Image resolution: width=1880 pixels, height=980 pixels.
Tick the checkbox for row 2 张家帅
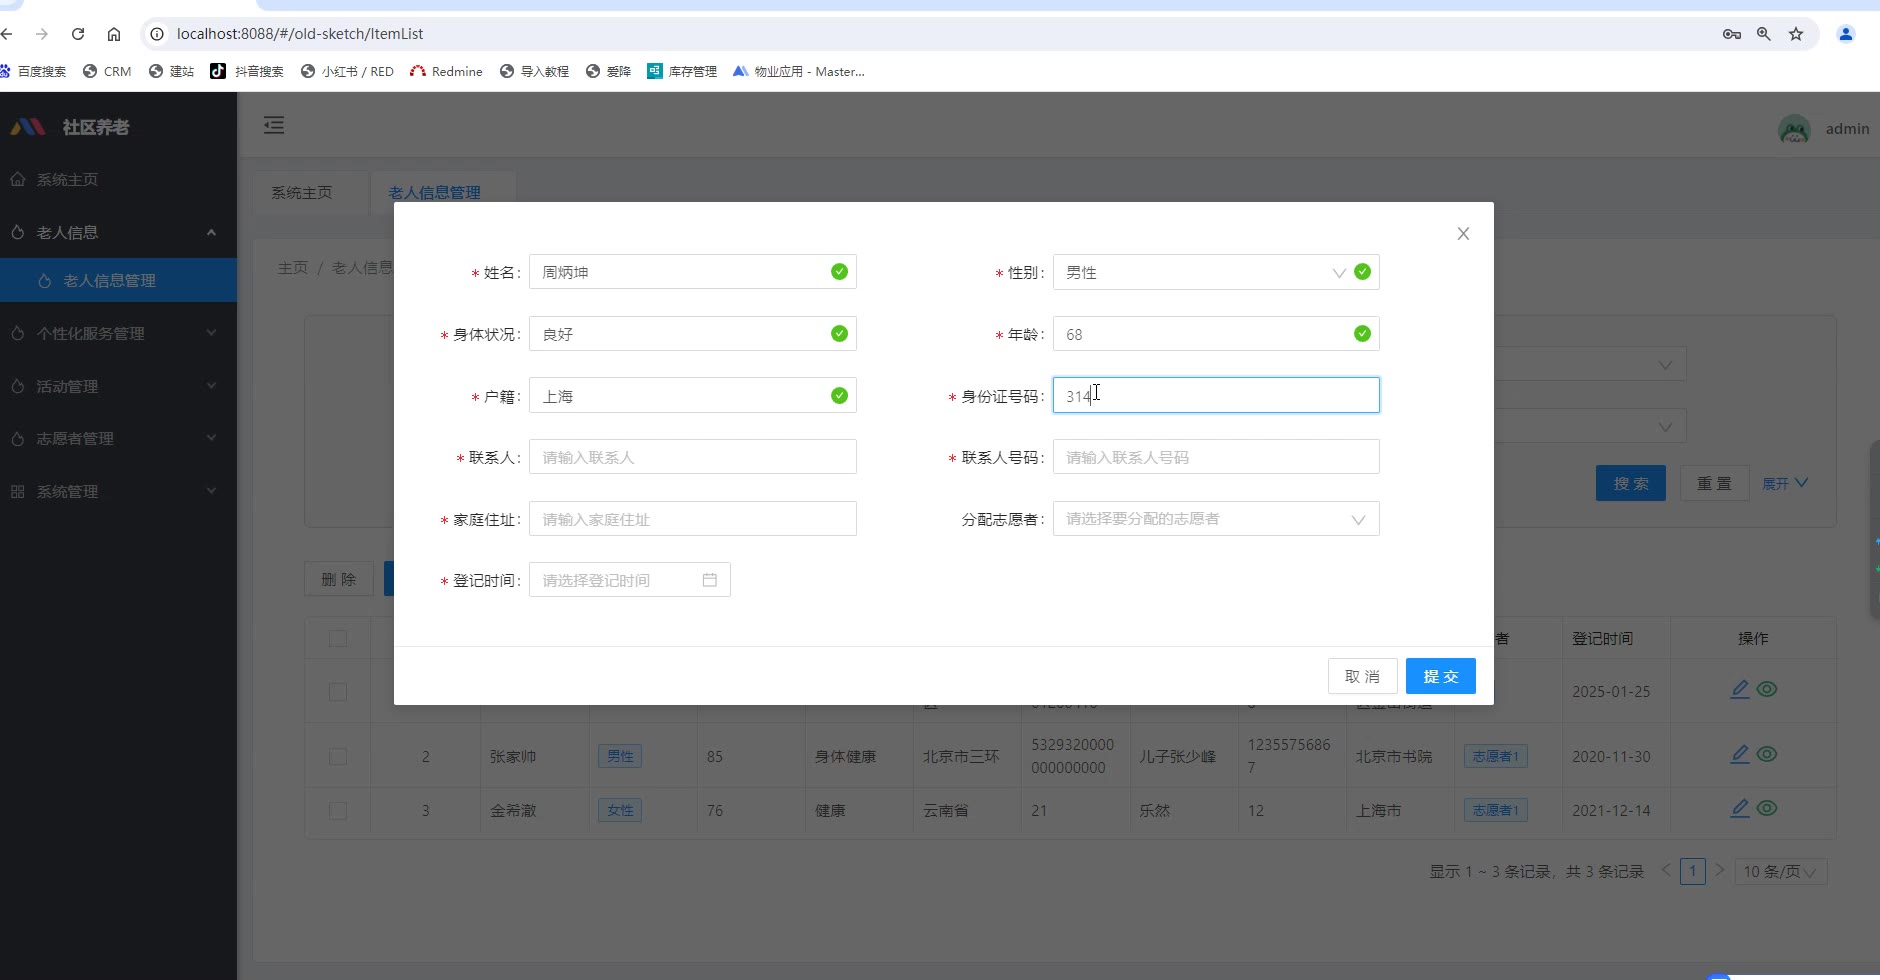pyautogui.click(x=338, y=757)
